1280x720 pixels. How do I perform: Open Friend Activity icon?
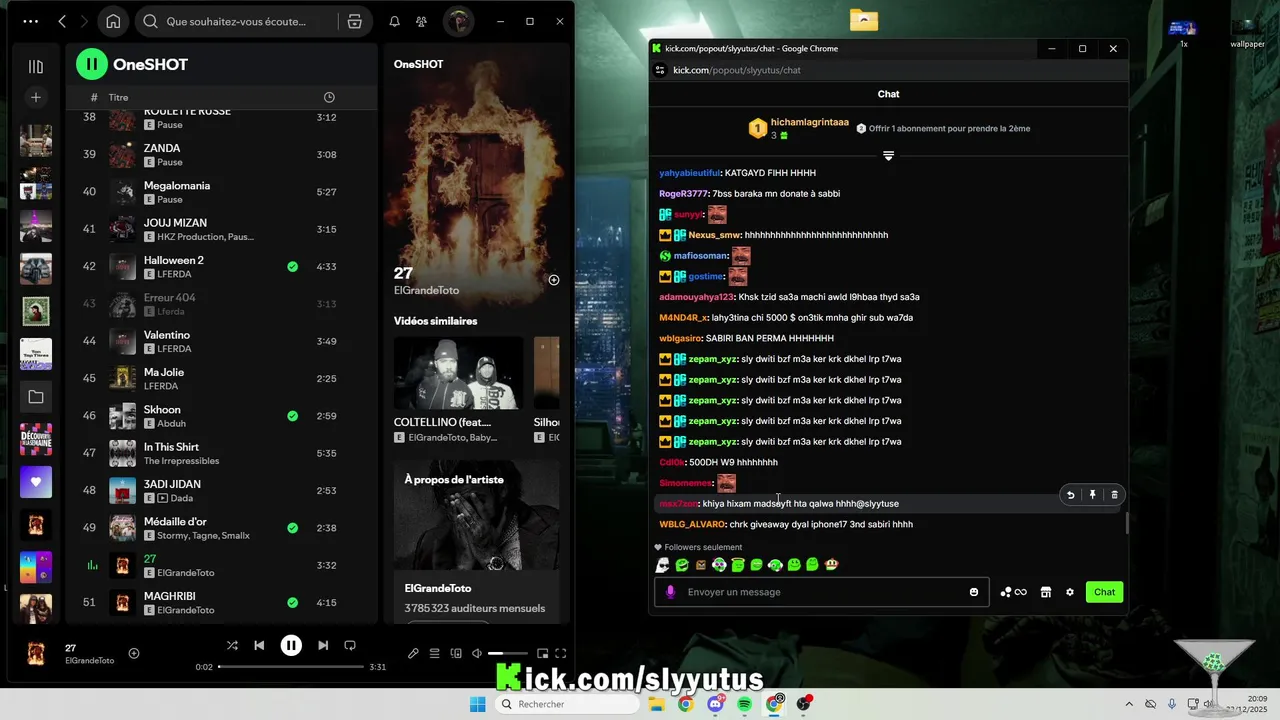click(x=422, y=21)
